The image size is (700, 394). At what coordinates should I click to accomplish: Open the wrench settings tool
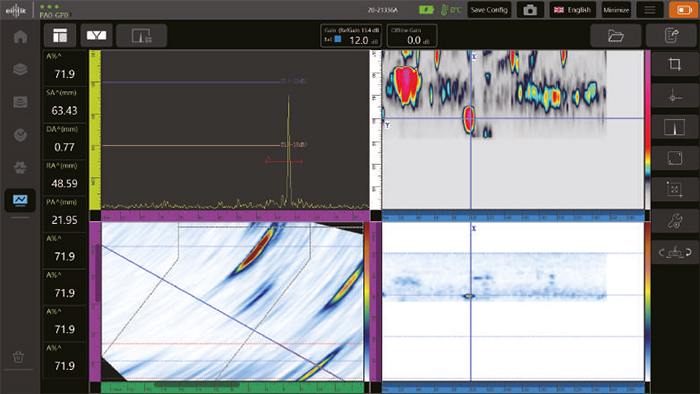tap(675, 220)
